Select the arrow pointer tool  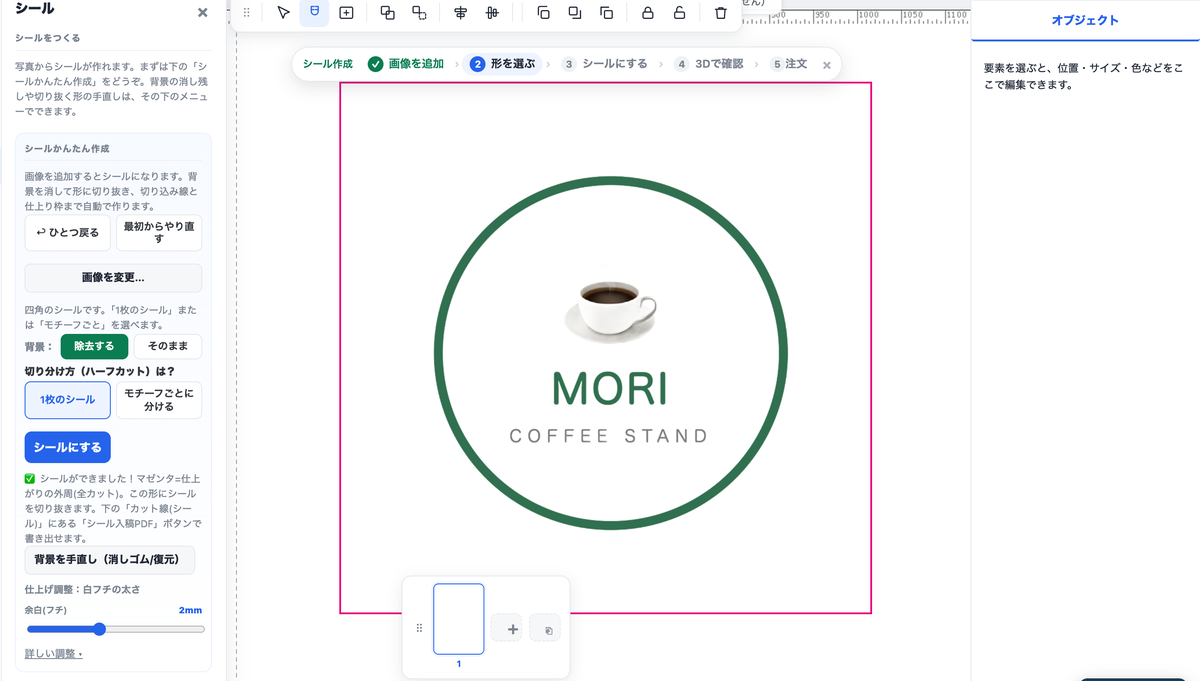284,13
